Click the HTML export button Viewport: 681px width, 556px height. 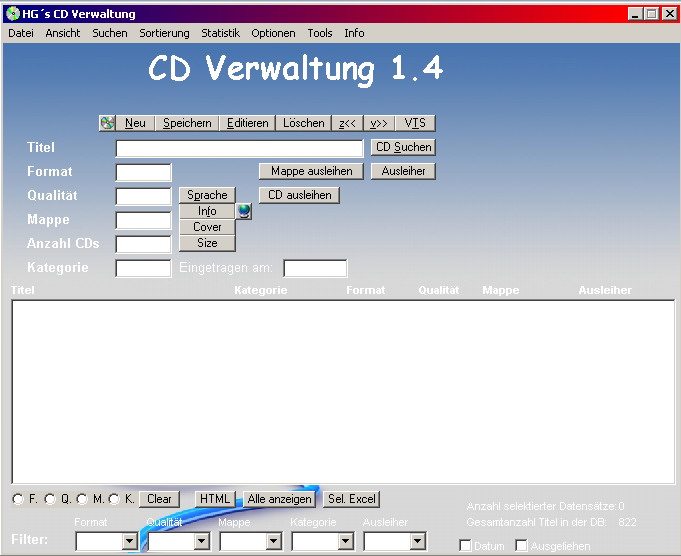pos(215,499)
